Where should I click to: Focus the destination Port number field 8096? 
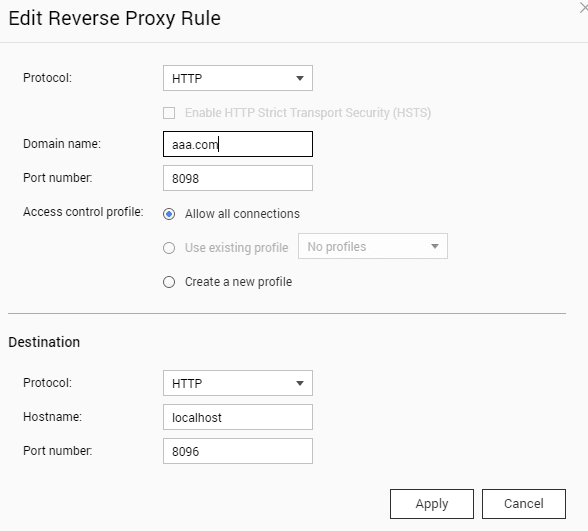[238, 451]
